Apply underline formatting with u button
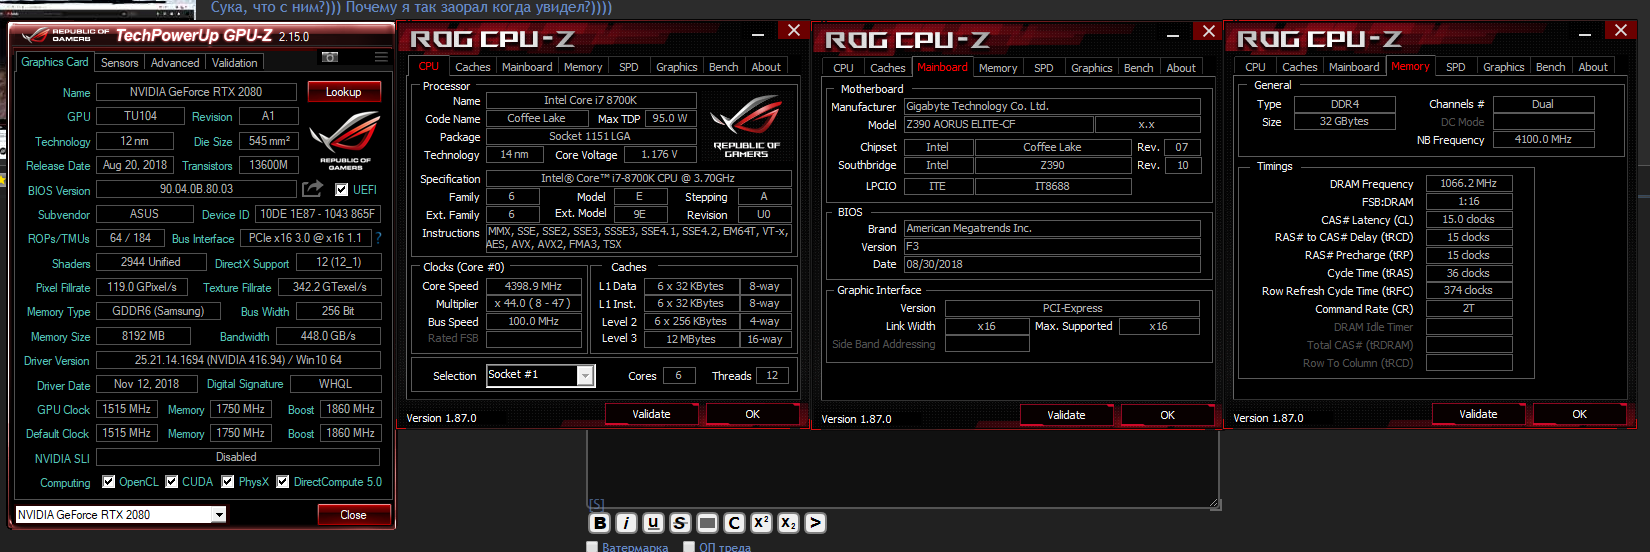 (x=653, y=522)
